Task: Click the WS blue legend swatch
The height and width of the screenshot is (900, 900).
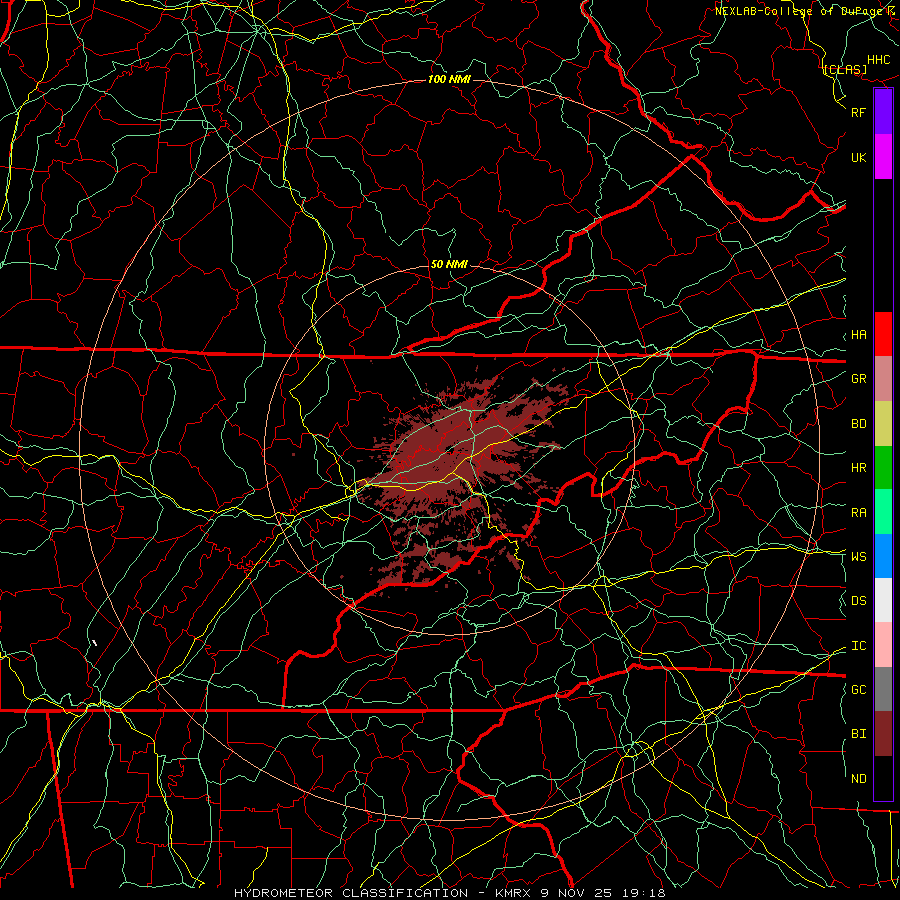Action: point(883,556)
